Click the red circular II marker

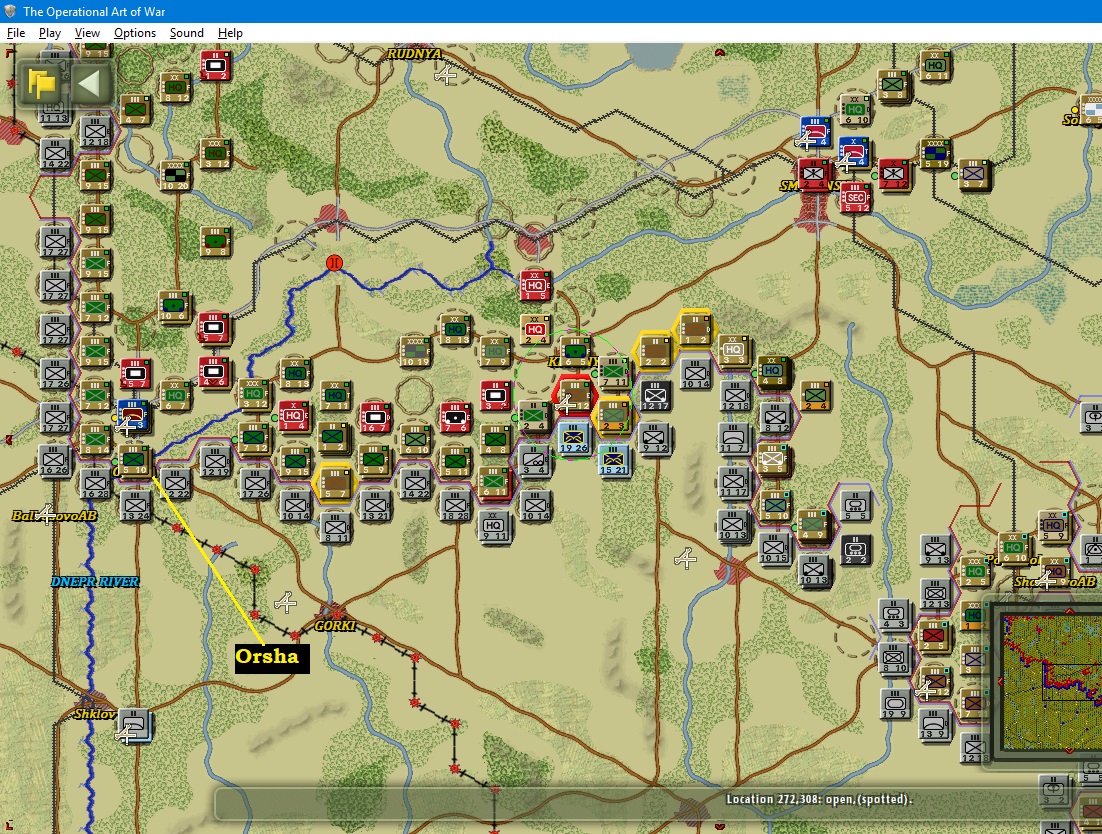(x=335, y=263)
